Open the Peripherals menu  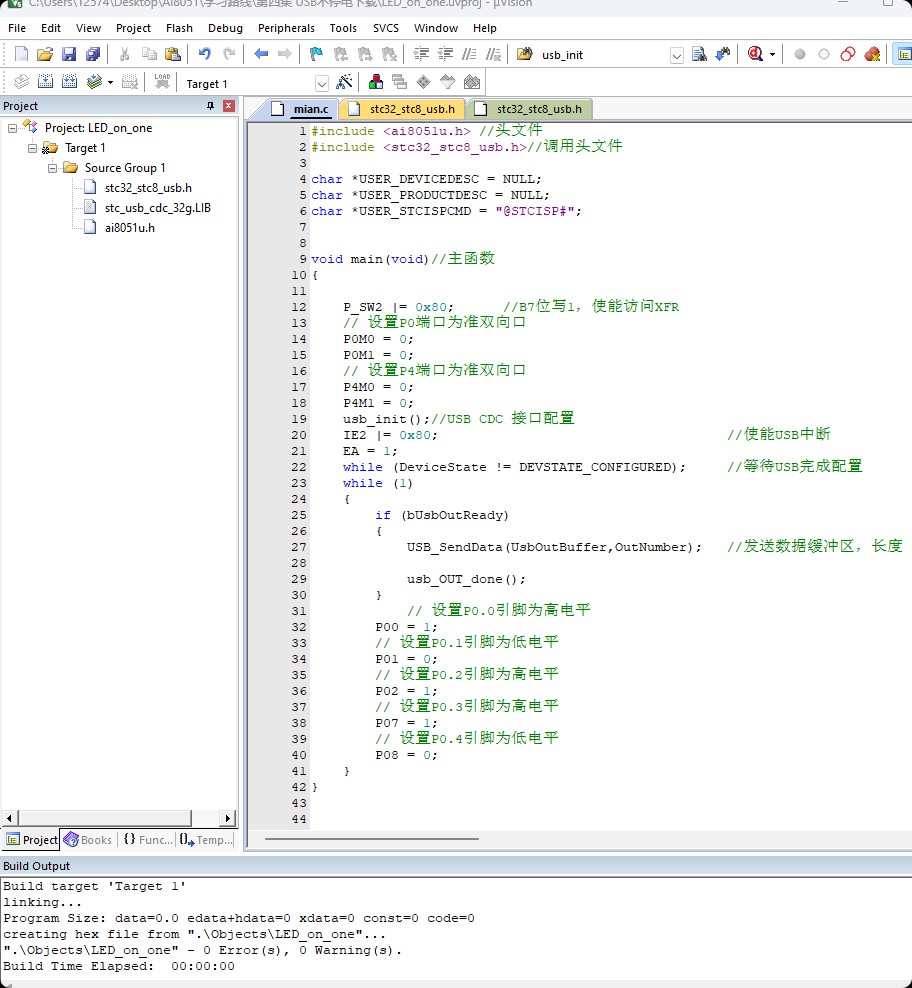tap(286, 28)
